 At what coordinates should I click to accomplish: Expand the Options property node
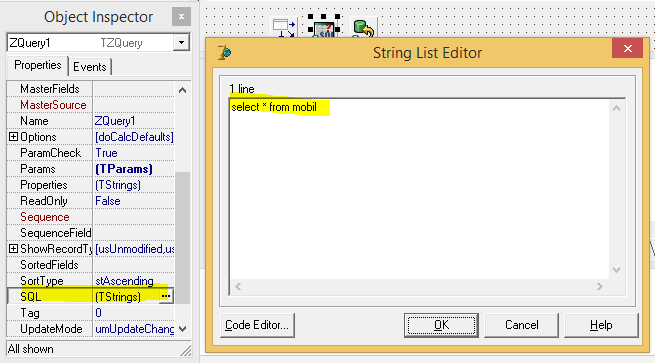(13, 137)
